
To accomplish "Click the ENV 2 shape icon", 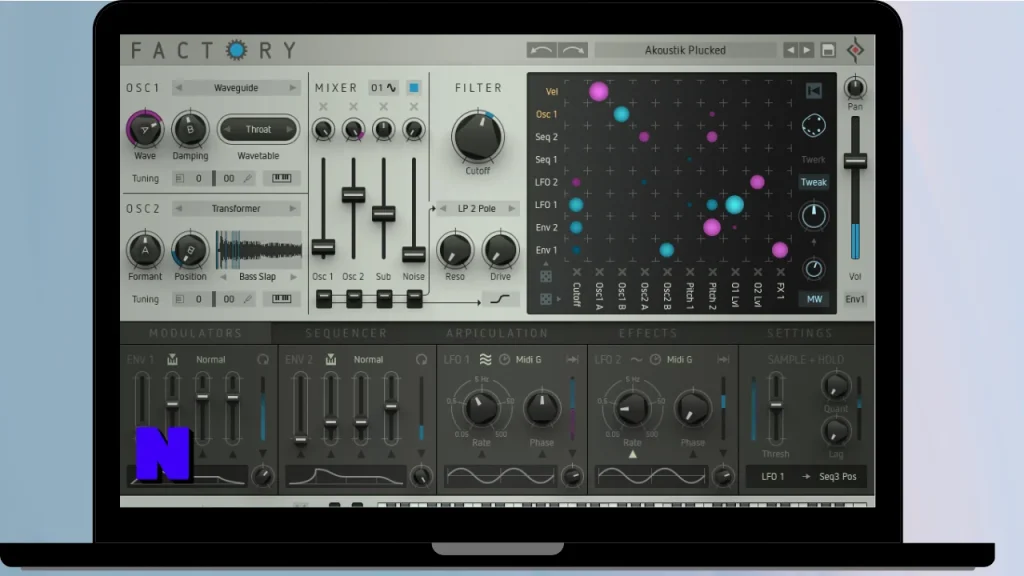I will click(x=331, y=359).
